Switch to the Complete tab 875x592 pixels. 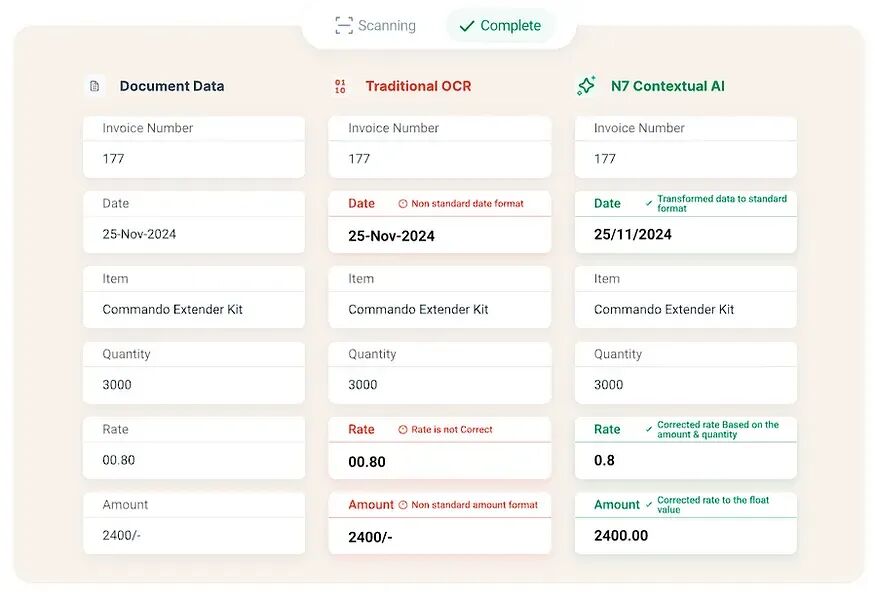click(x=499, y=26)
